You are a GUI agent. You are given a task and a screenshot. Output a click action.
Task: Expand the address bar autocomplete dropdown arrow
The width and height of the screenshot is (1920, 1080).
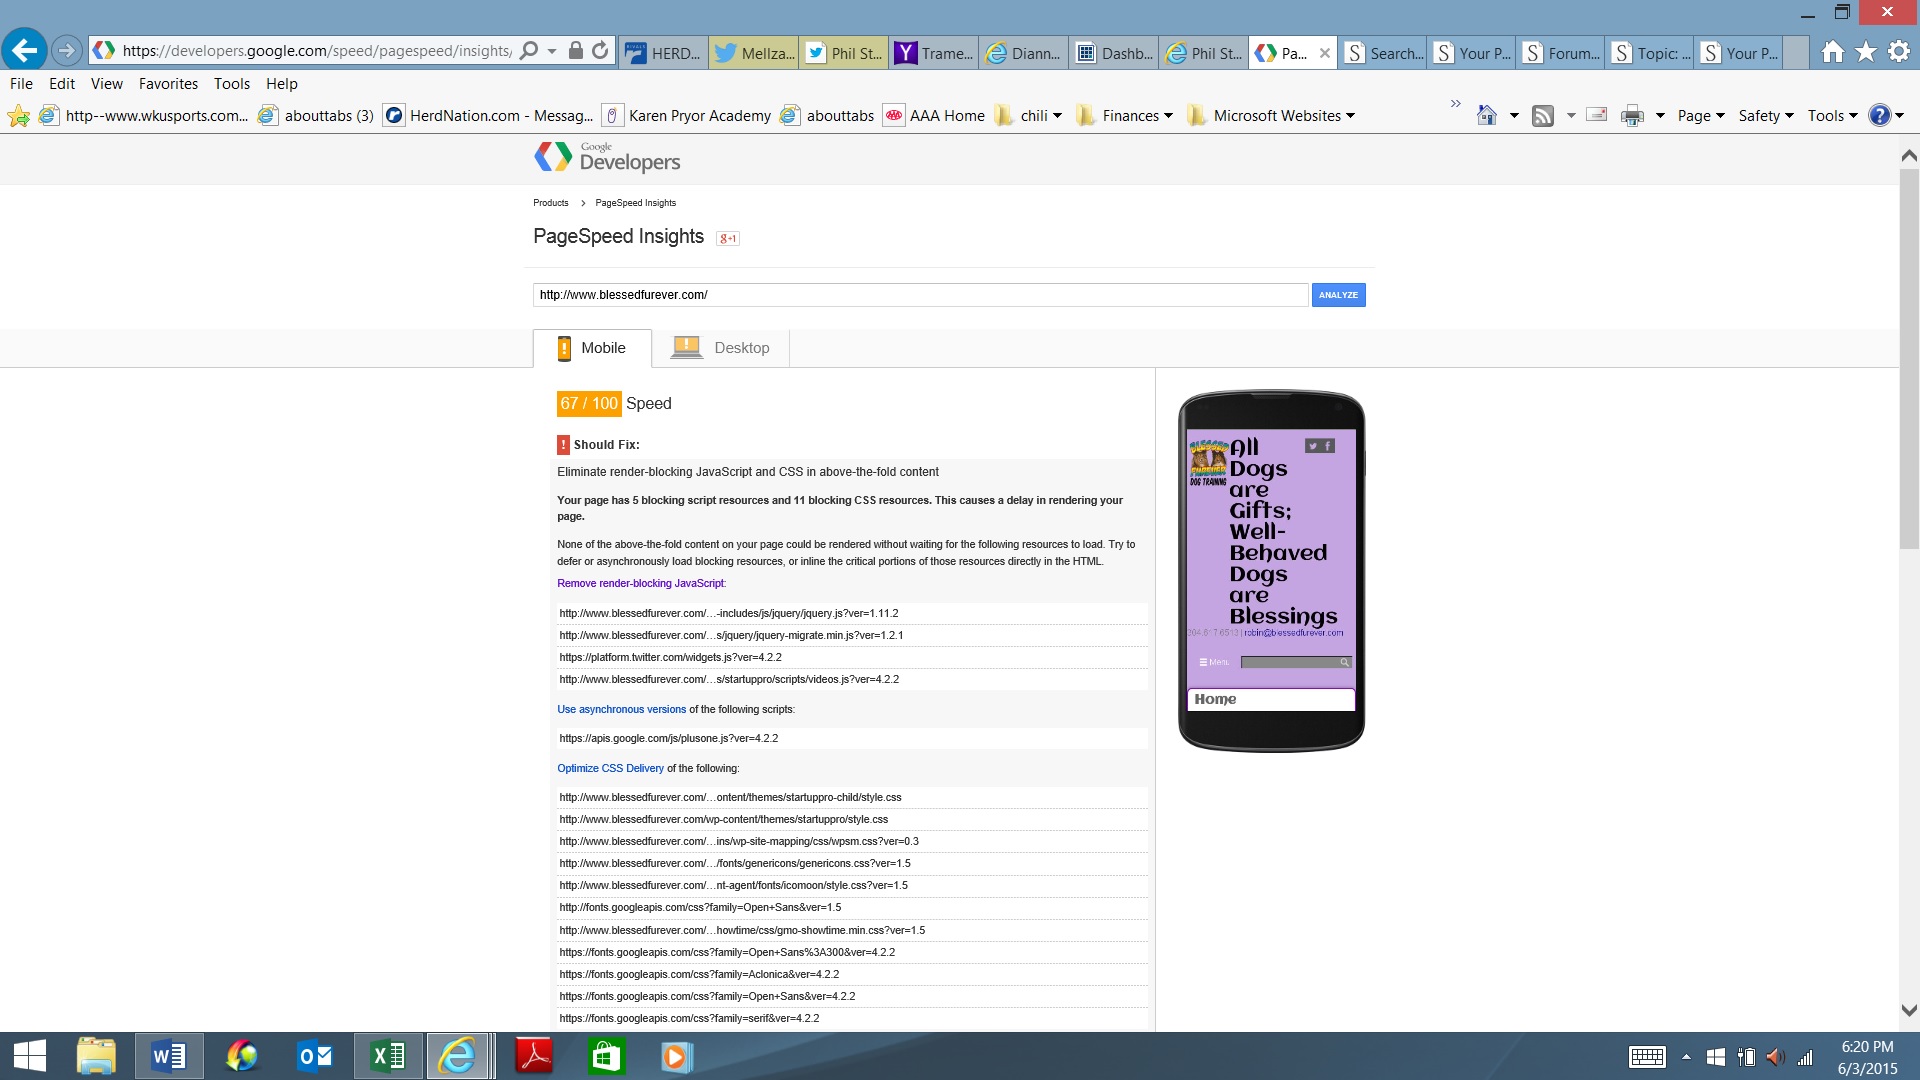point(552,51)
